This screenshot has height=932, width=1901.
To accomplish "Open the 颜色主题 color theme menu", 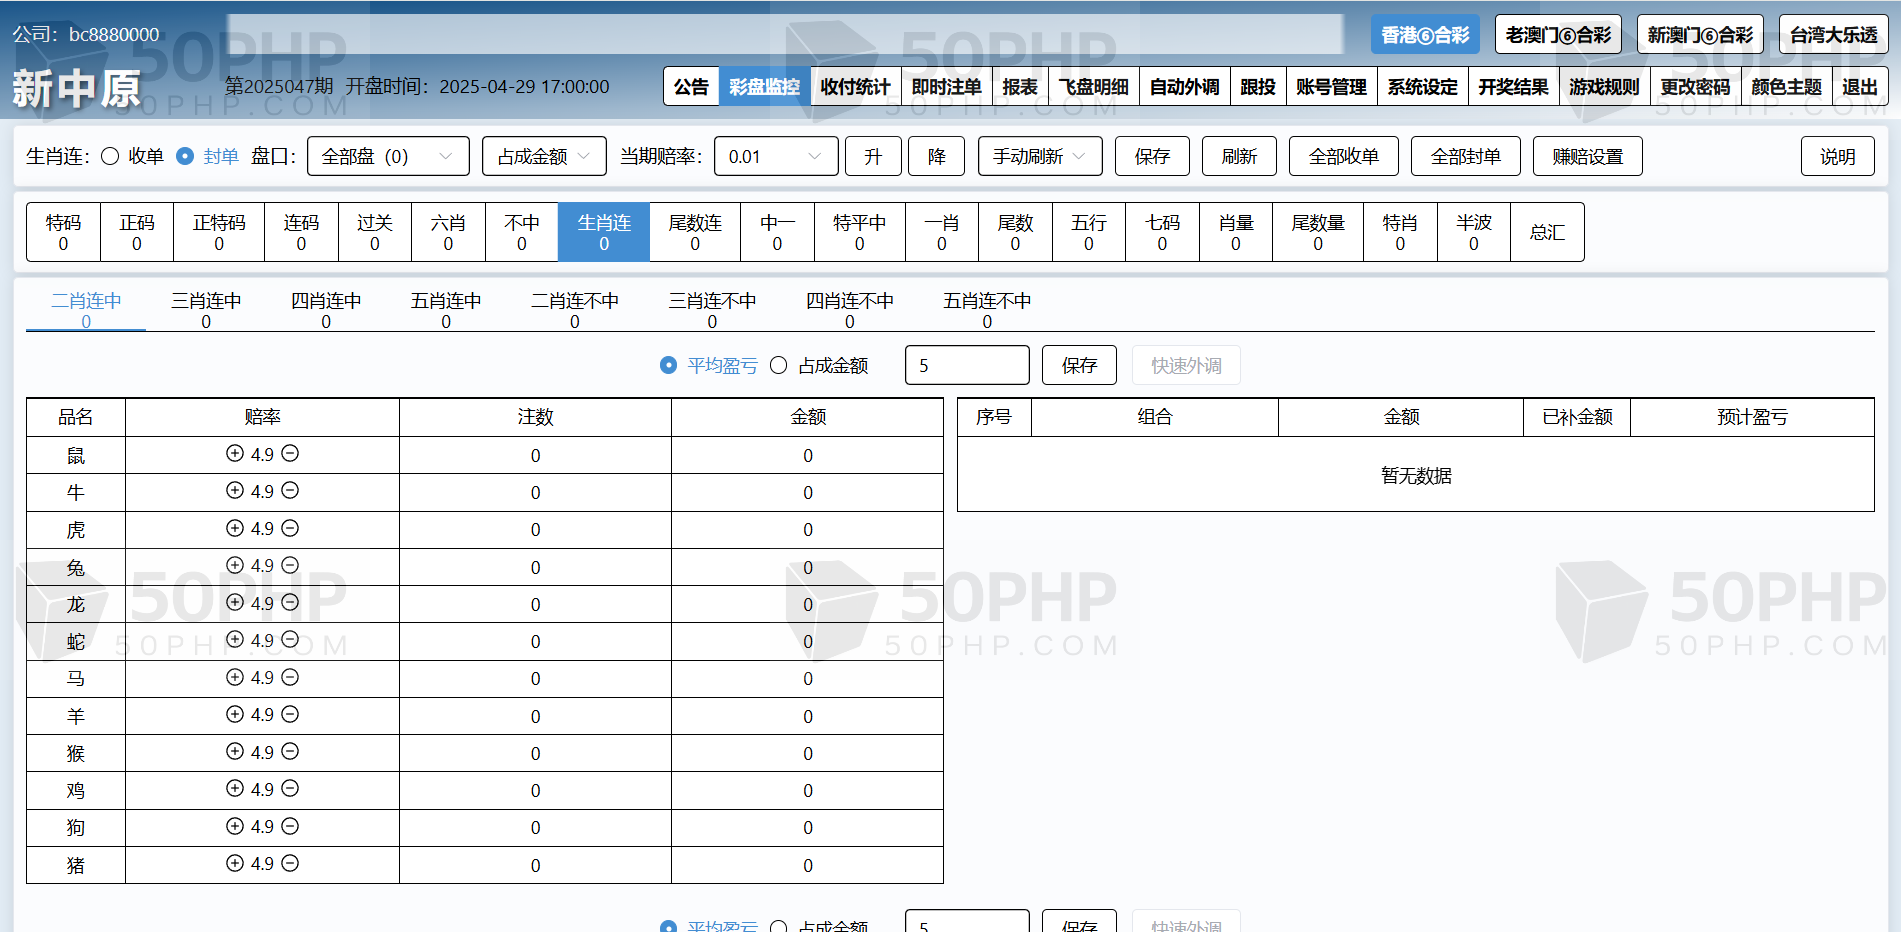I will point(1786,87).
